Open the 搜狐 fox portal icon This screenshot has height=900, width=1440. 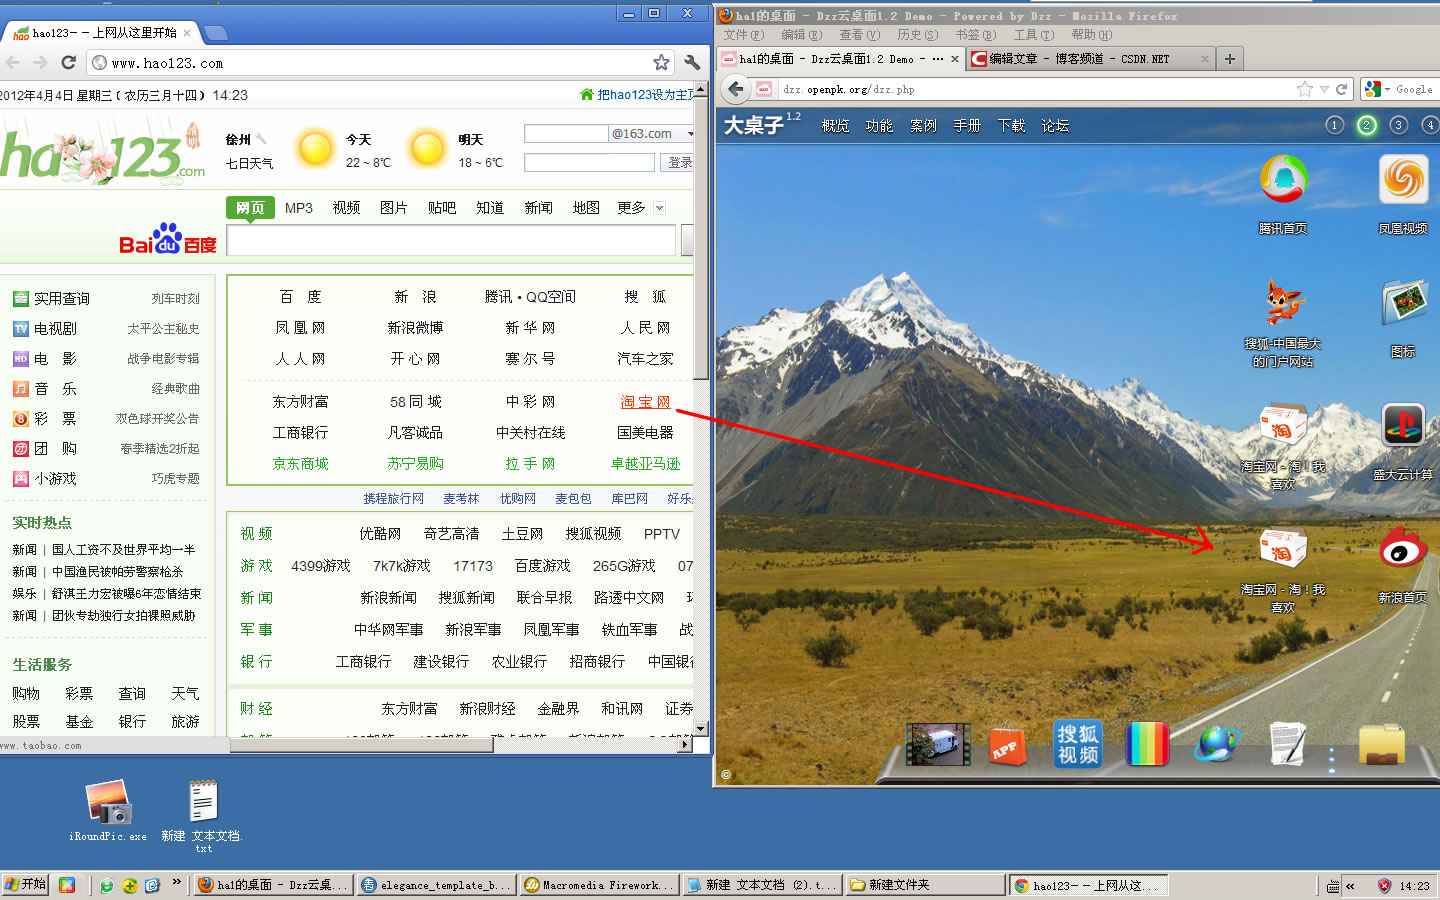point(1283,303)
